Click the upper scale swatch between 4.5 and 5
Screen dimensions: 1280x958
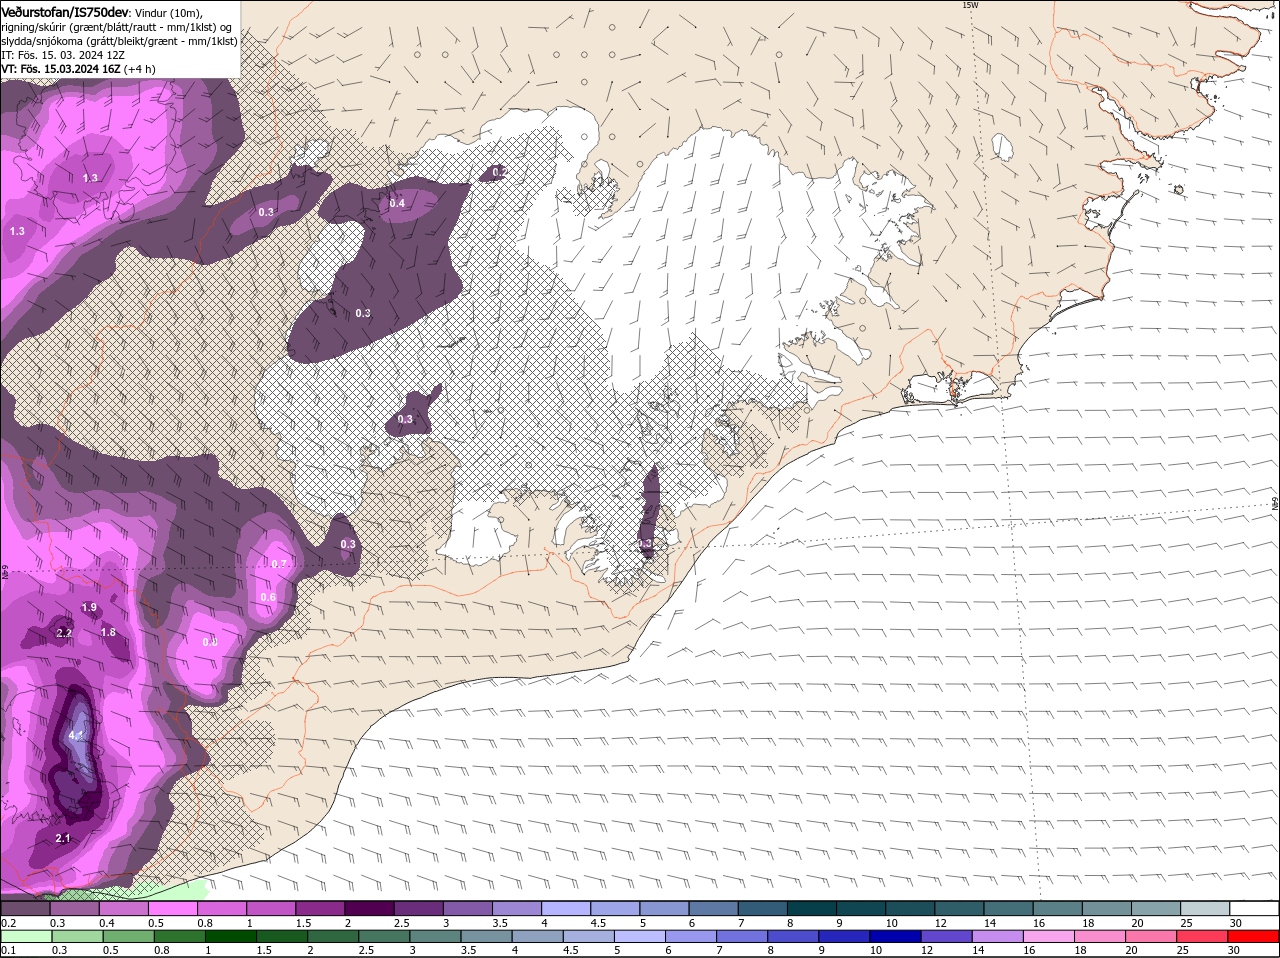tap(615, 908)
